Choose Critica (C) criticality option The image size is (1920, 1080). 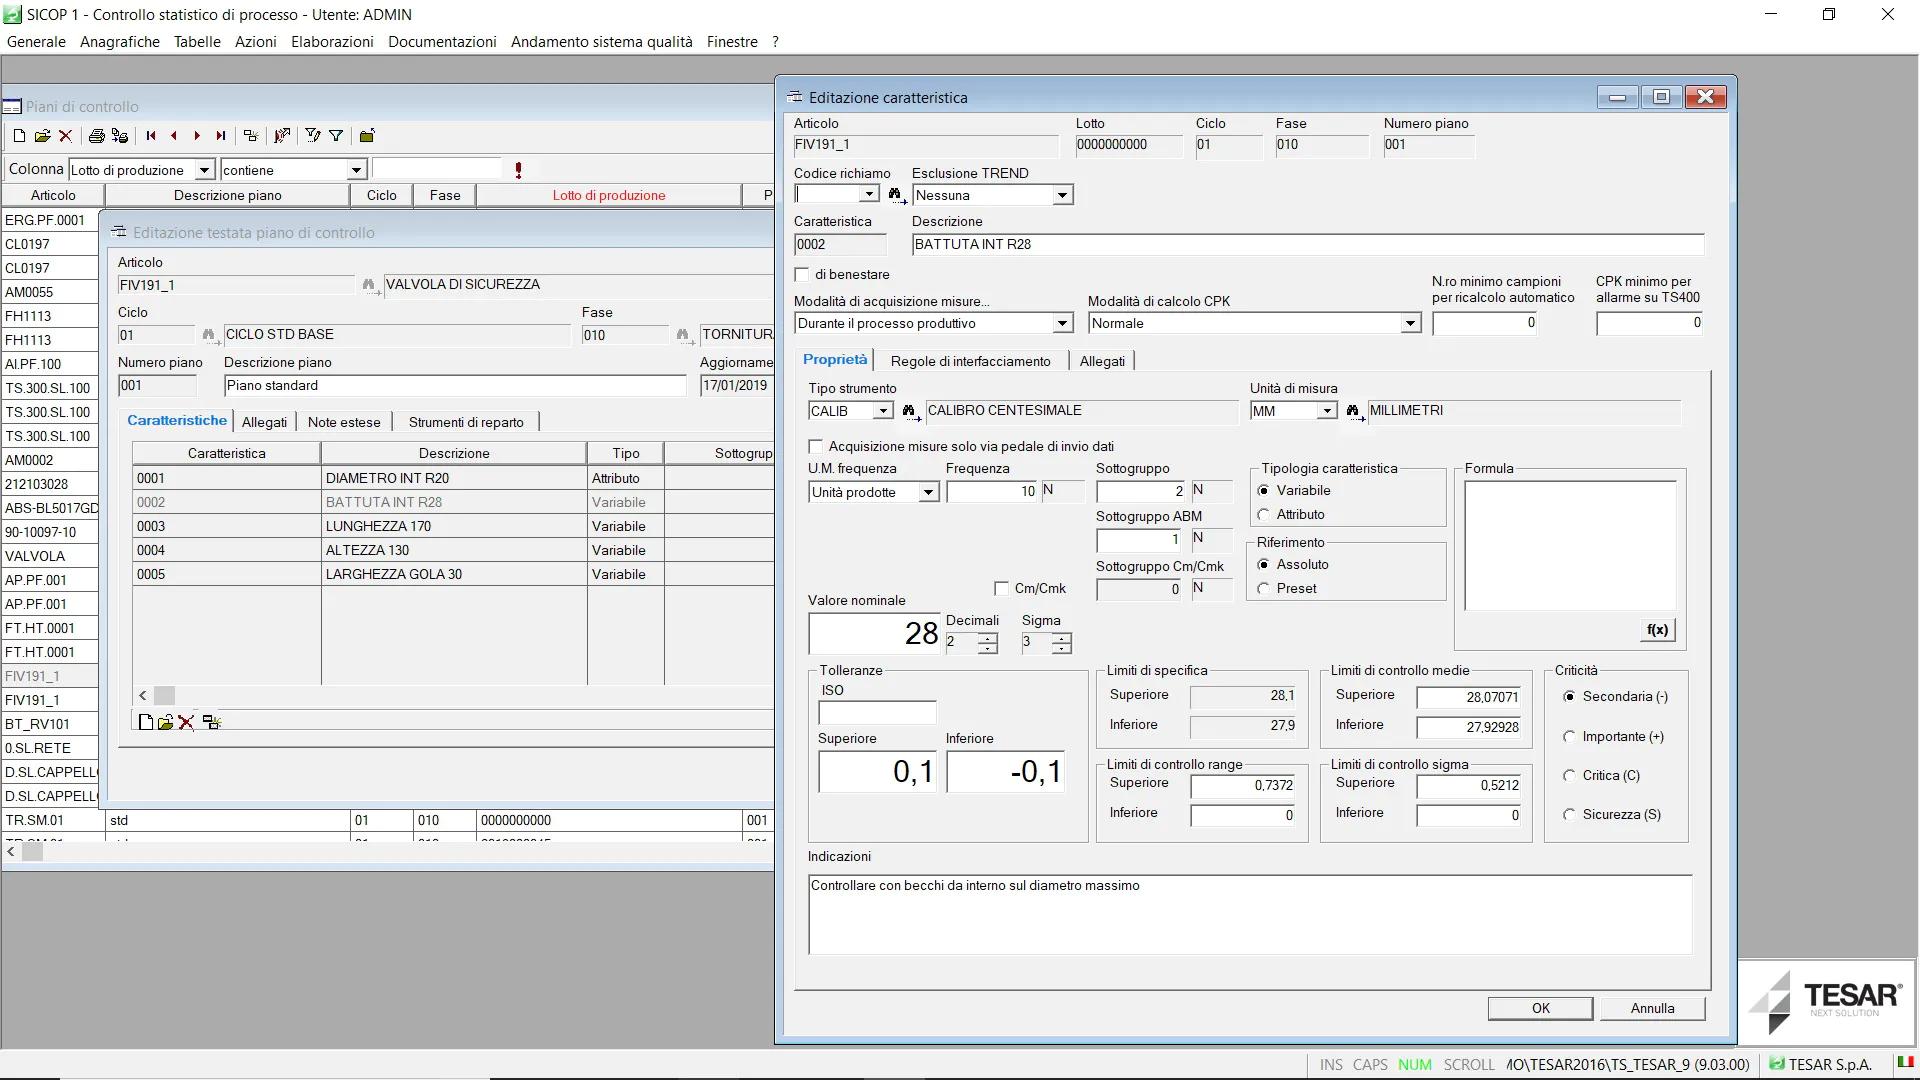pyautogui.click(x=1569, y=776)
